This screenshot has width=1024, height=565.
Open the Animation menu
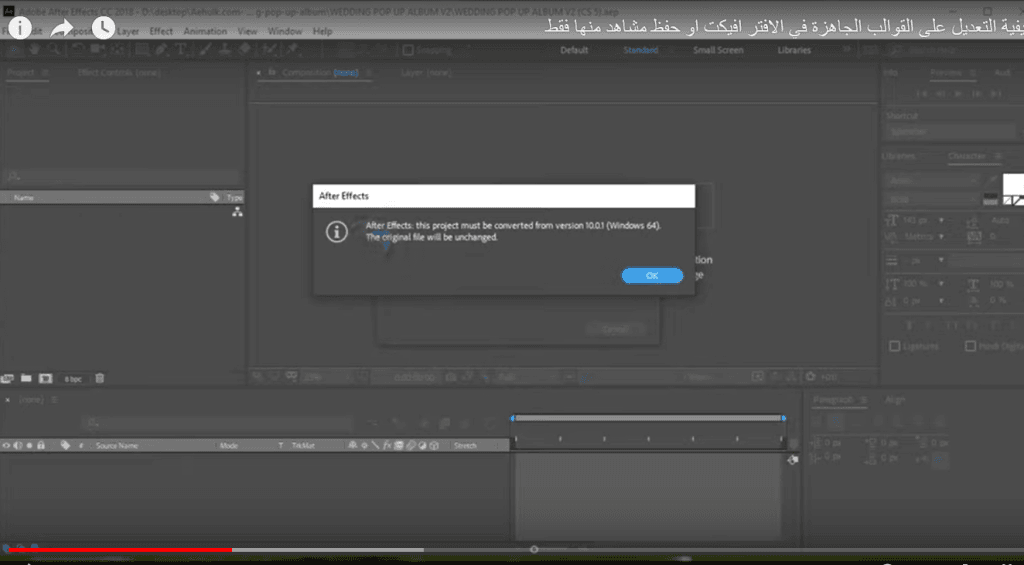coord(205,31)
